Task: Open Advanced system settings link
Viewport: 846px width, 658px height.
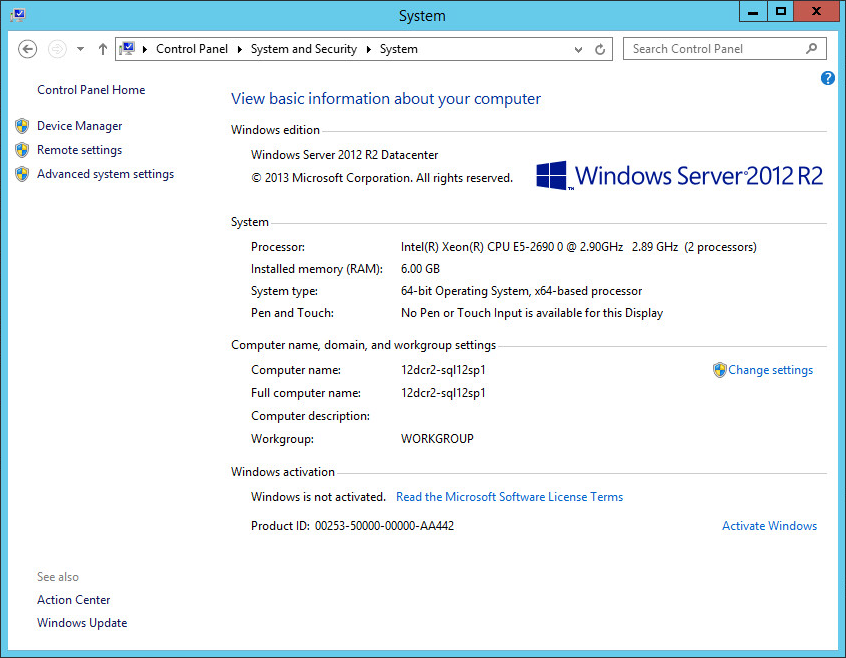Action: (x=105, y=174)
